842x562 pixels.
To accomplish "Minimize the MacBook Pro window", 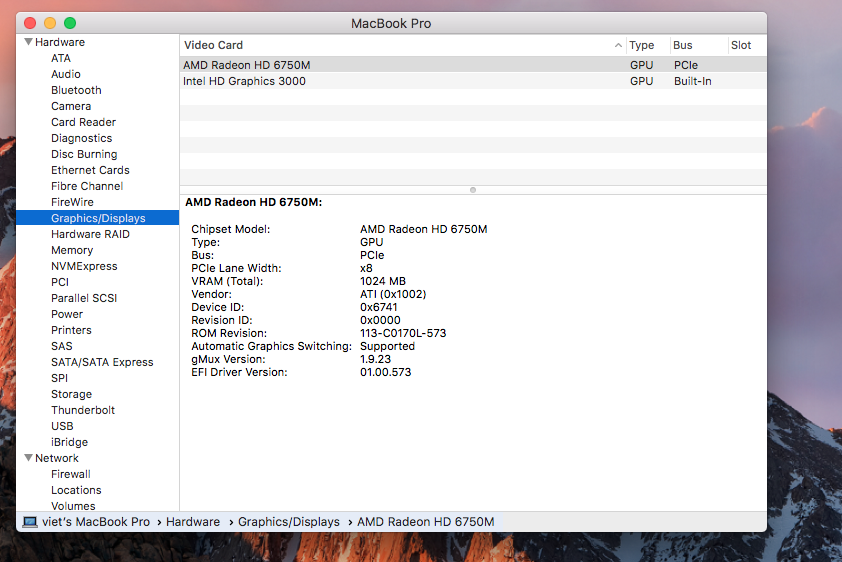I will tap(50, 23).
